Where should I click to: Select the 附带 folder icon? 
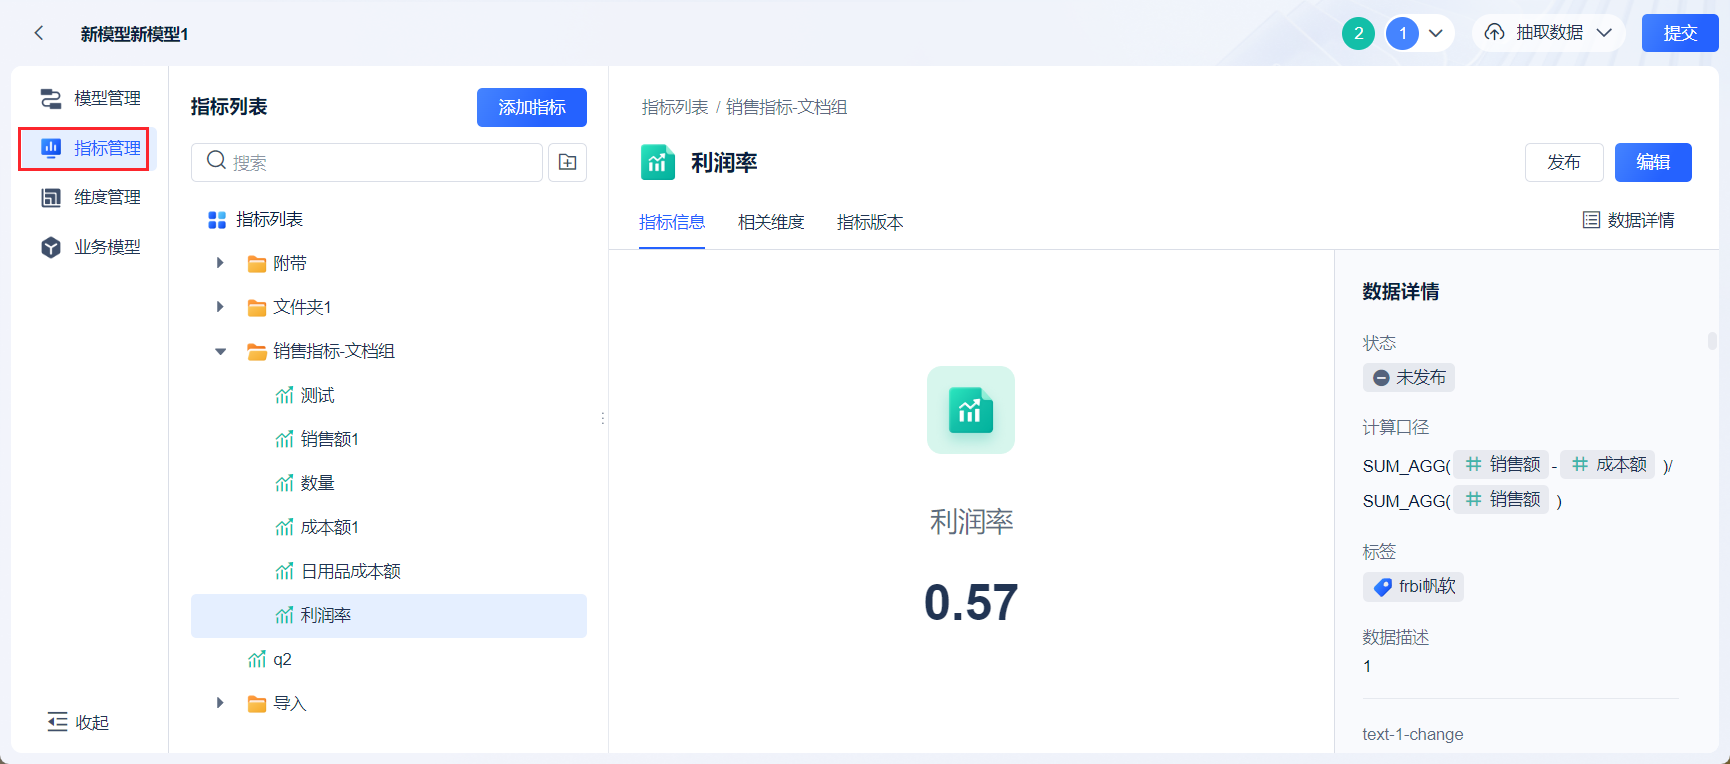[x=257, y=264]
